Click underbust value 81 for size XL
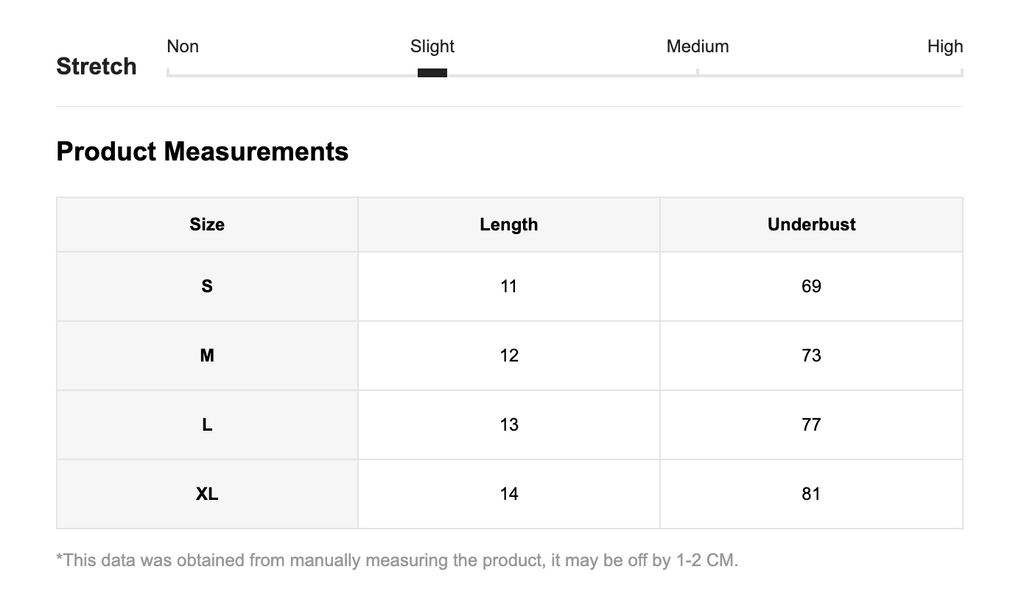The image size is (1024, 589). click(811, 494)
